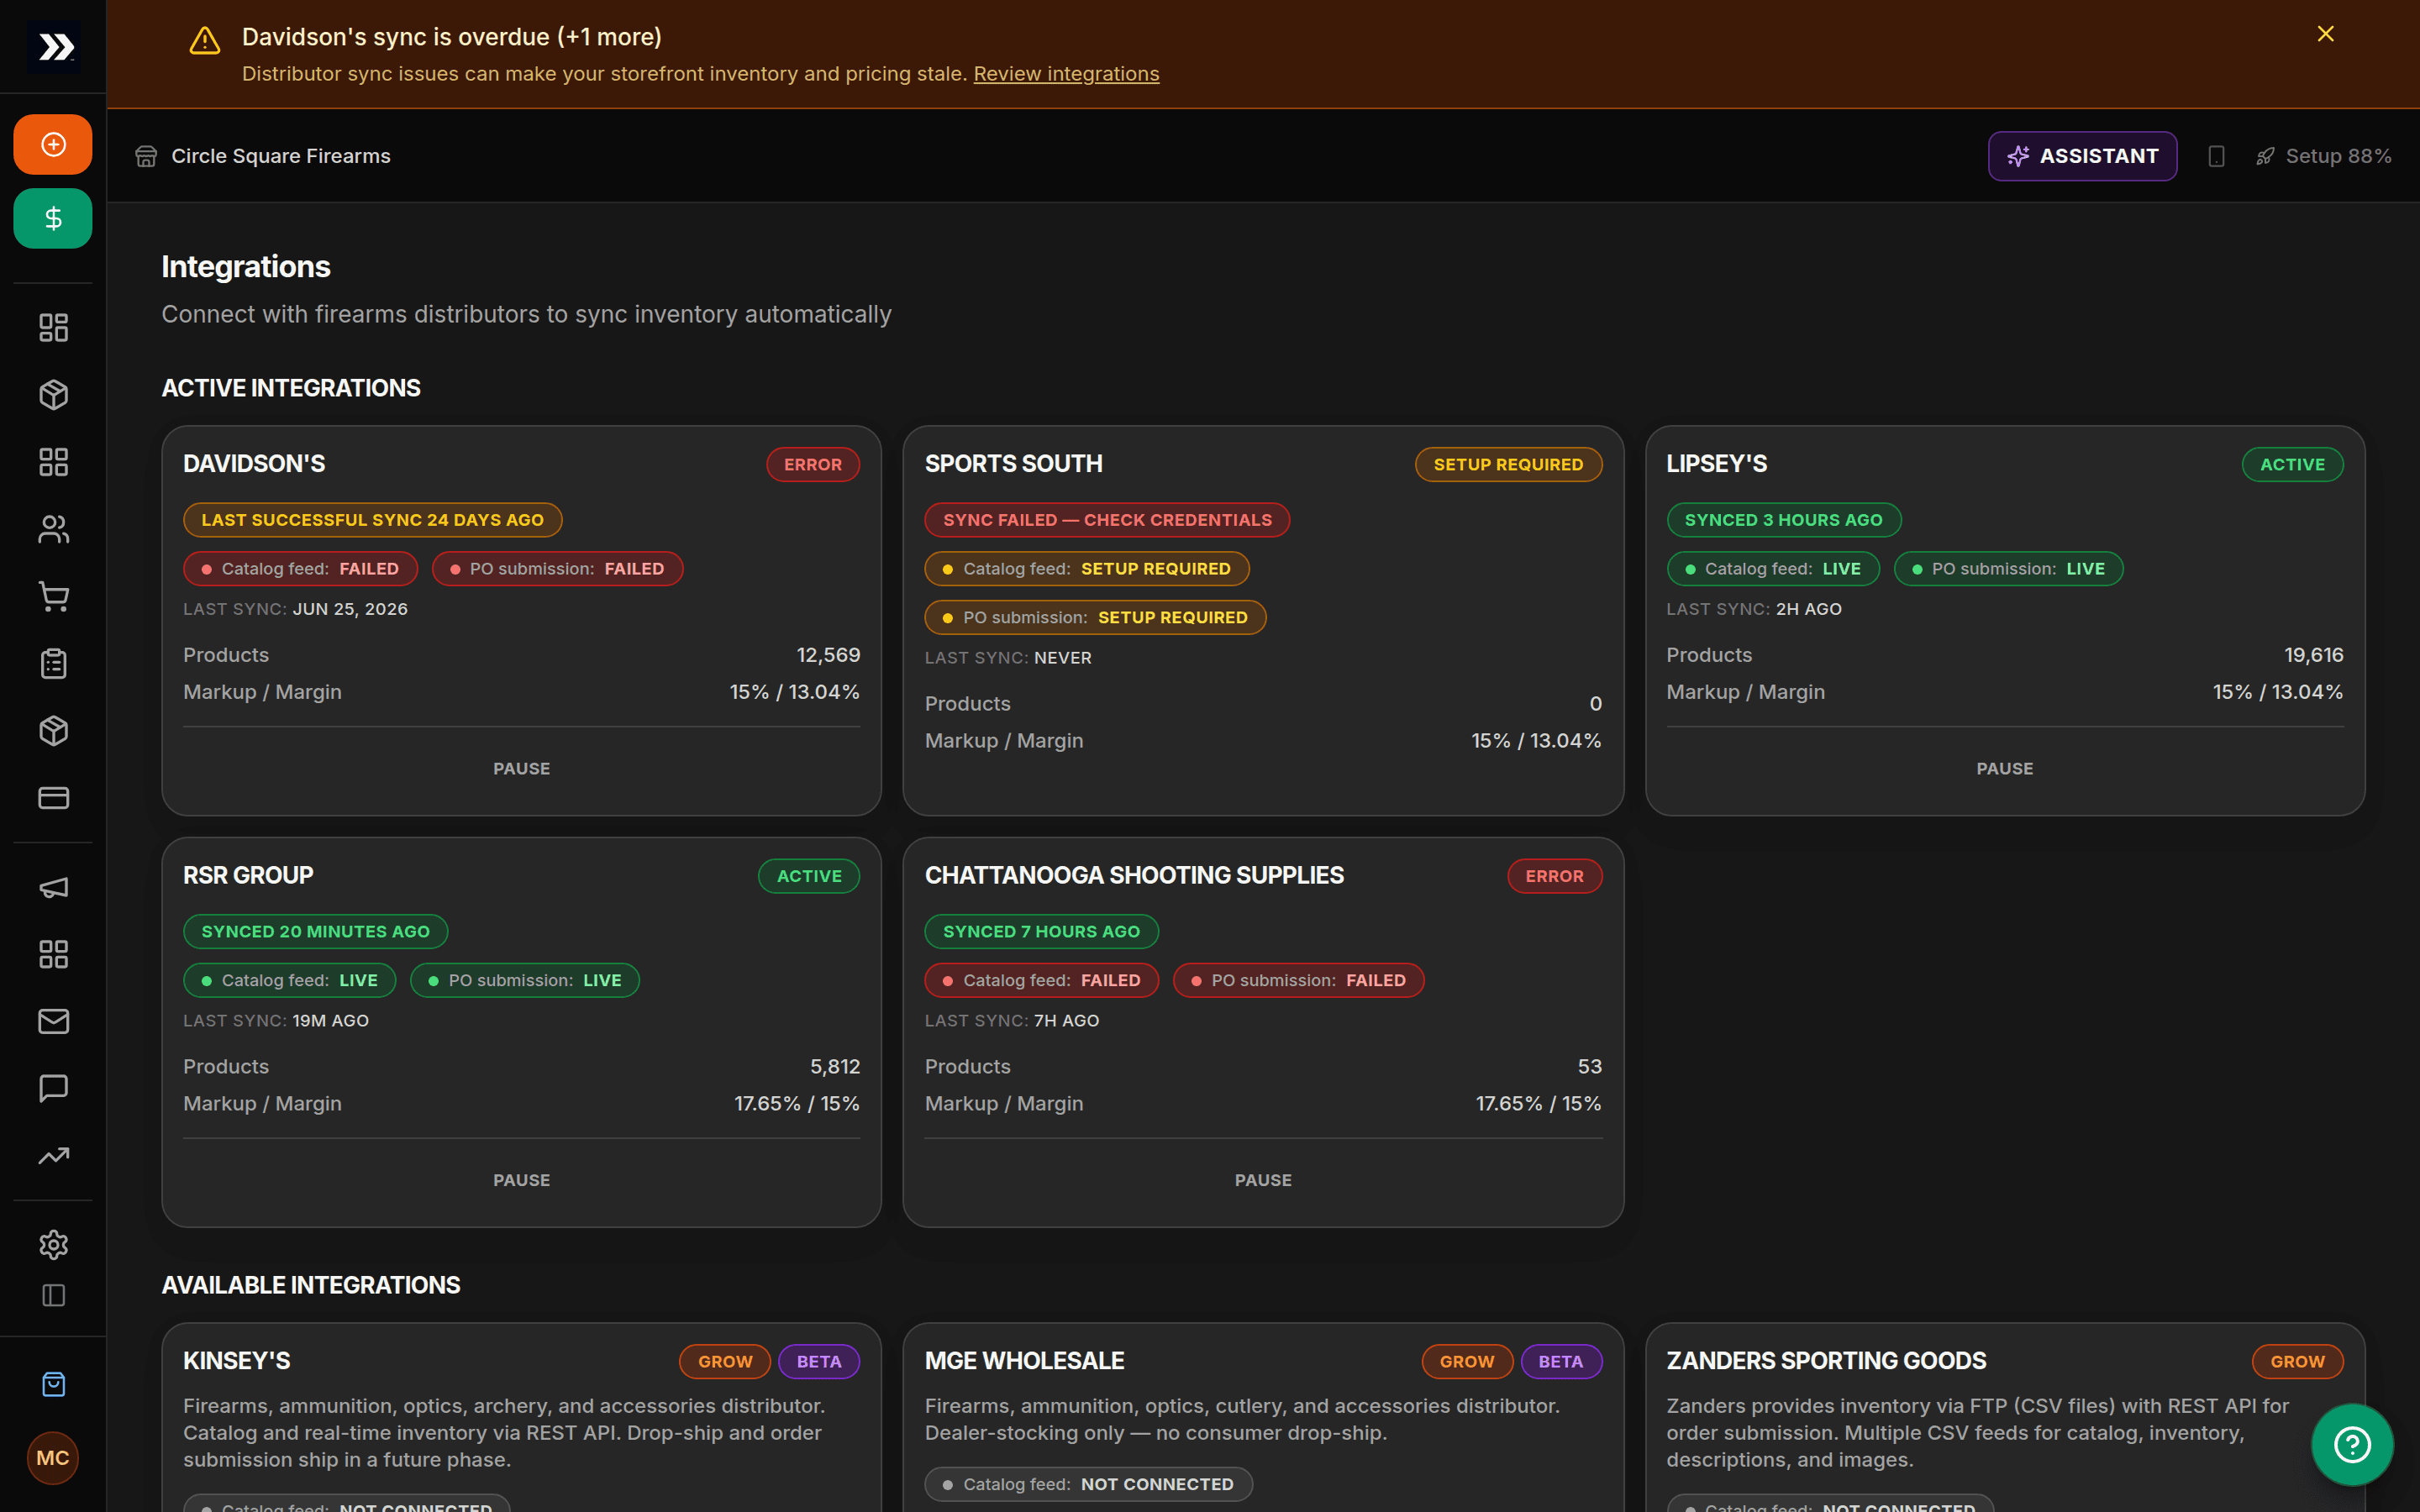Viewport: 2420px width, 1512px height.
Task: Click RSR Group 'PO submission: LIVE' chip
Action: pos(525,980)
